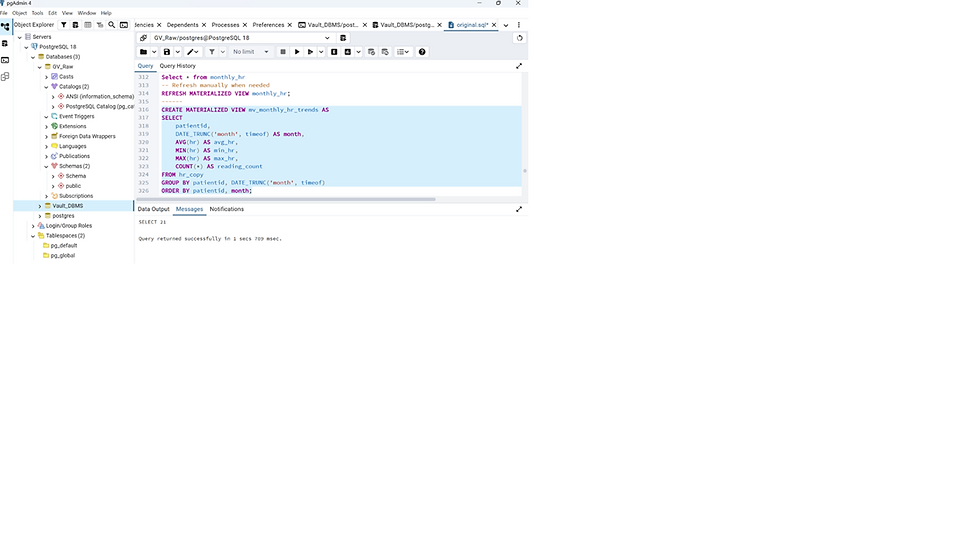
Task: Collapse the Catalogs (2) node
Action: tap(46, 87)
